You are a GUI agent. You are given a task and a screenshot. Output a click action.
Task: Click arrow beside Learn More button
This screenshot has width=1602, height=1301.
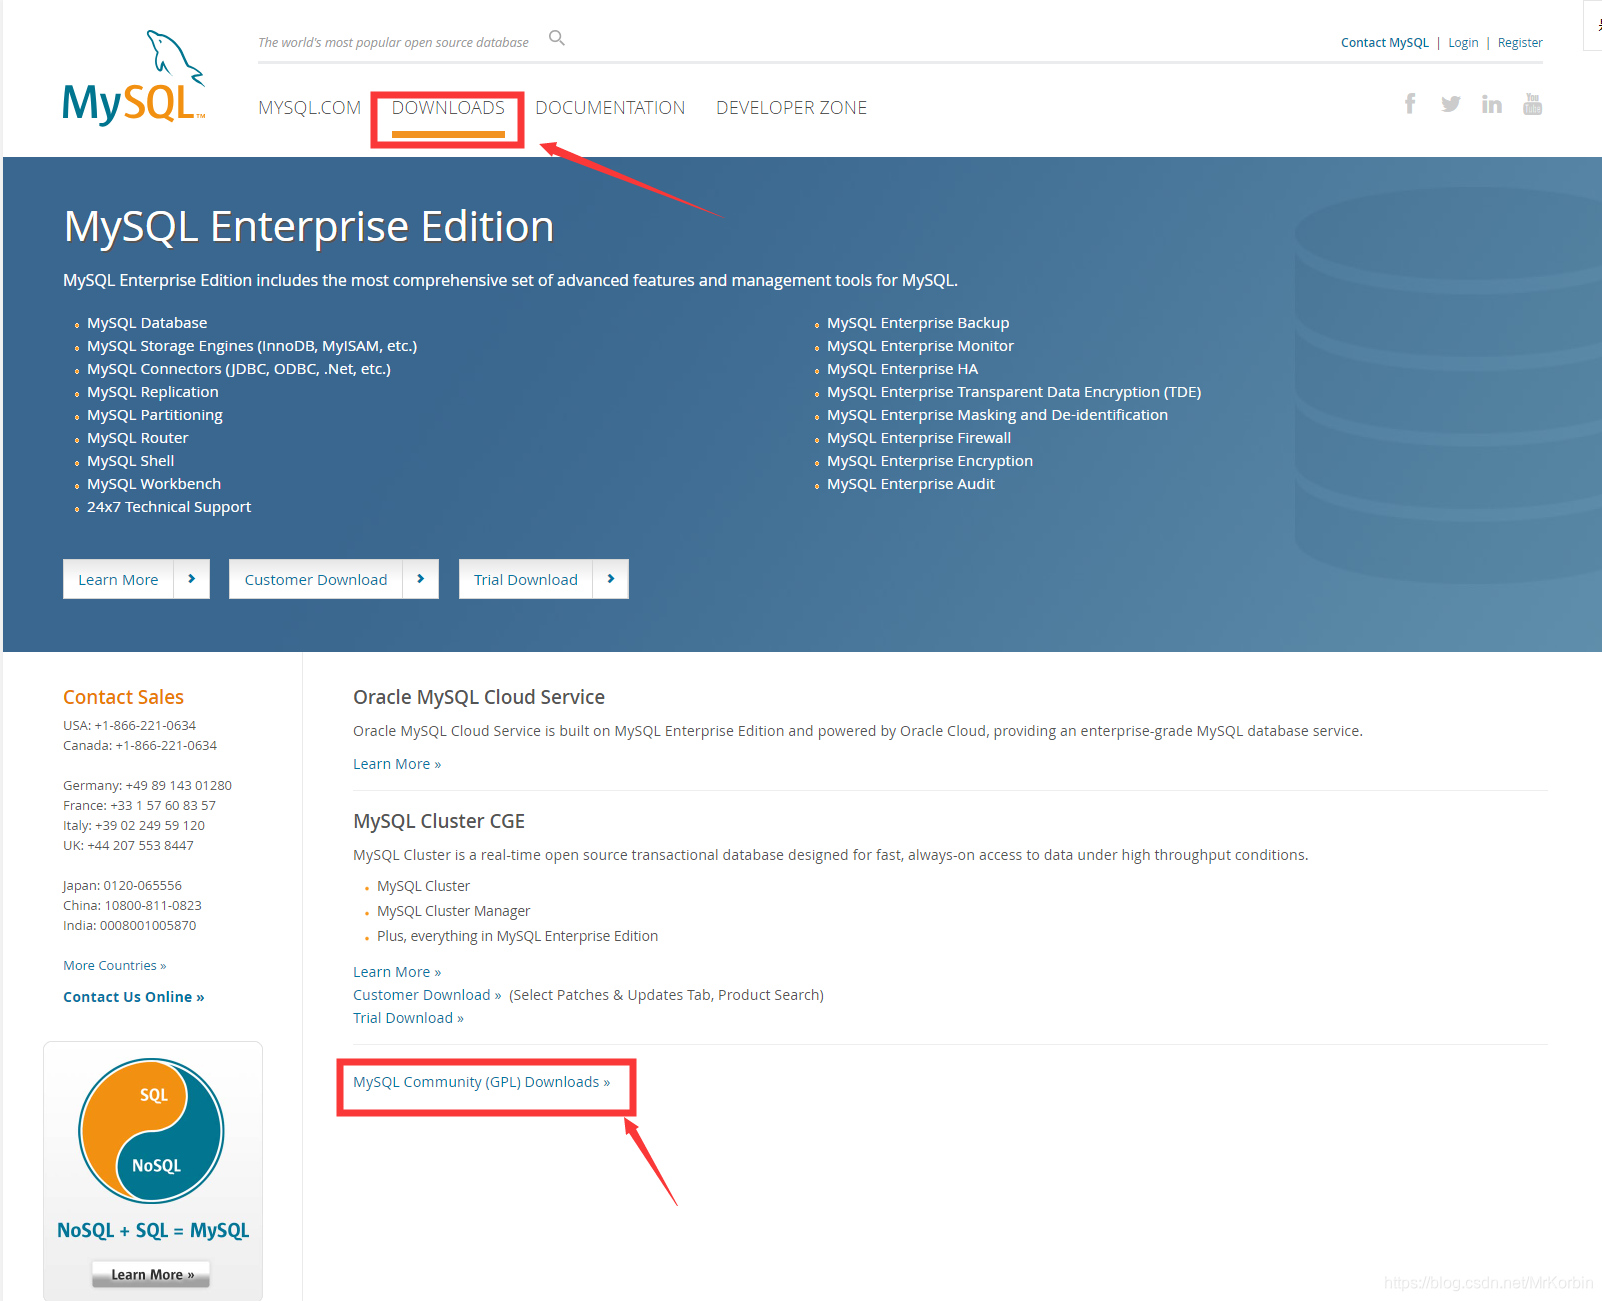(192, 579)
